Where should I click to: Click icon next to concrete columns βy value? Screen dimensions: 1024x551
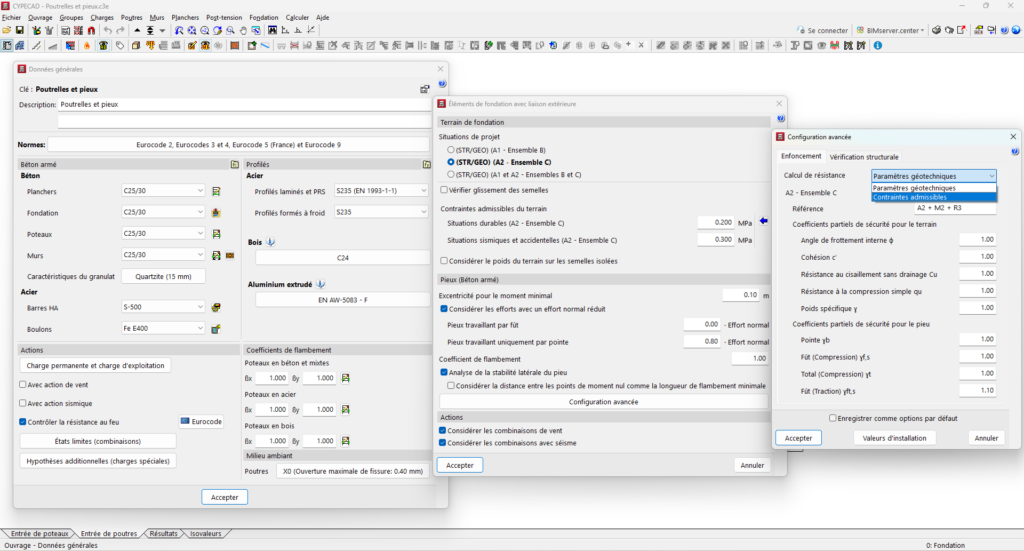point(345,378)
